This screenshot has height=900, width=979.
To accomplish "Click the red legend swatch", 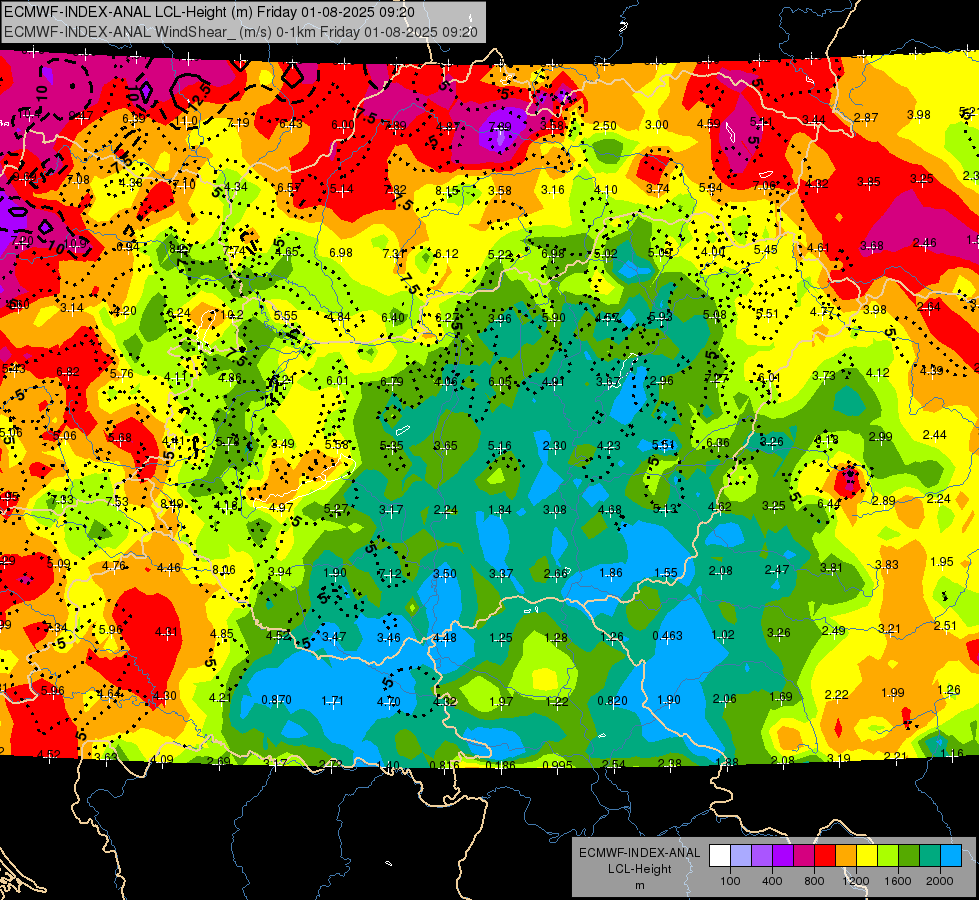I will (x=825, y=856).
